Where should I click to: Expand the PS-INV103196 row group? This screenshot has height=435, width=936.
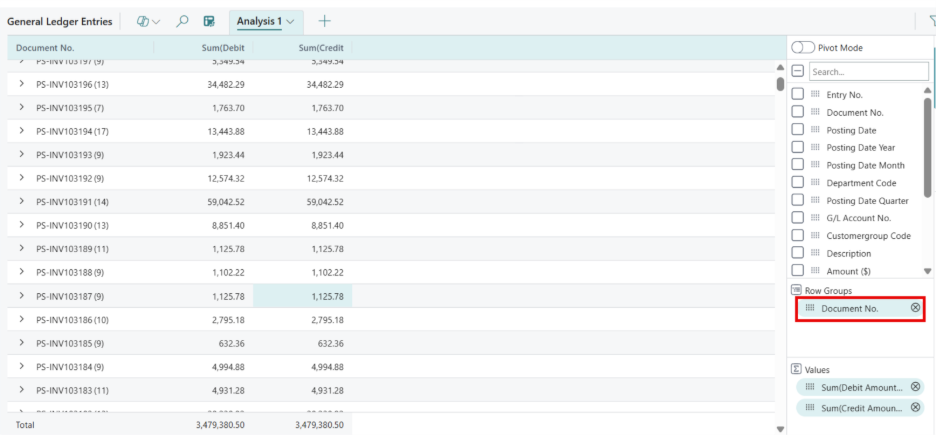[21, 83]
